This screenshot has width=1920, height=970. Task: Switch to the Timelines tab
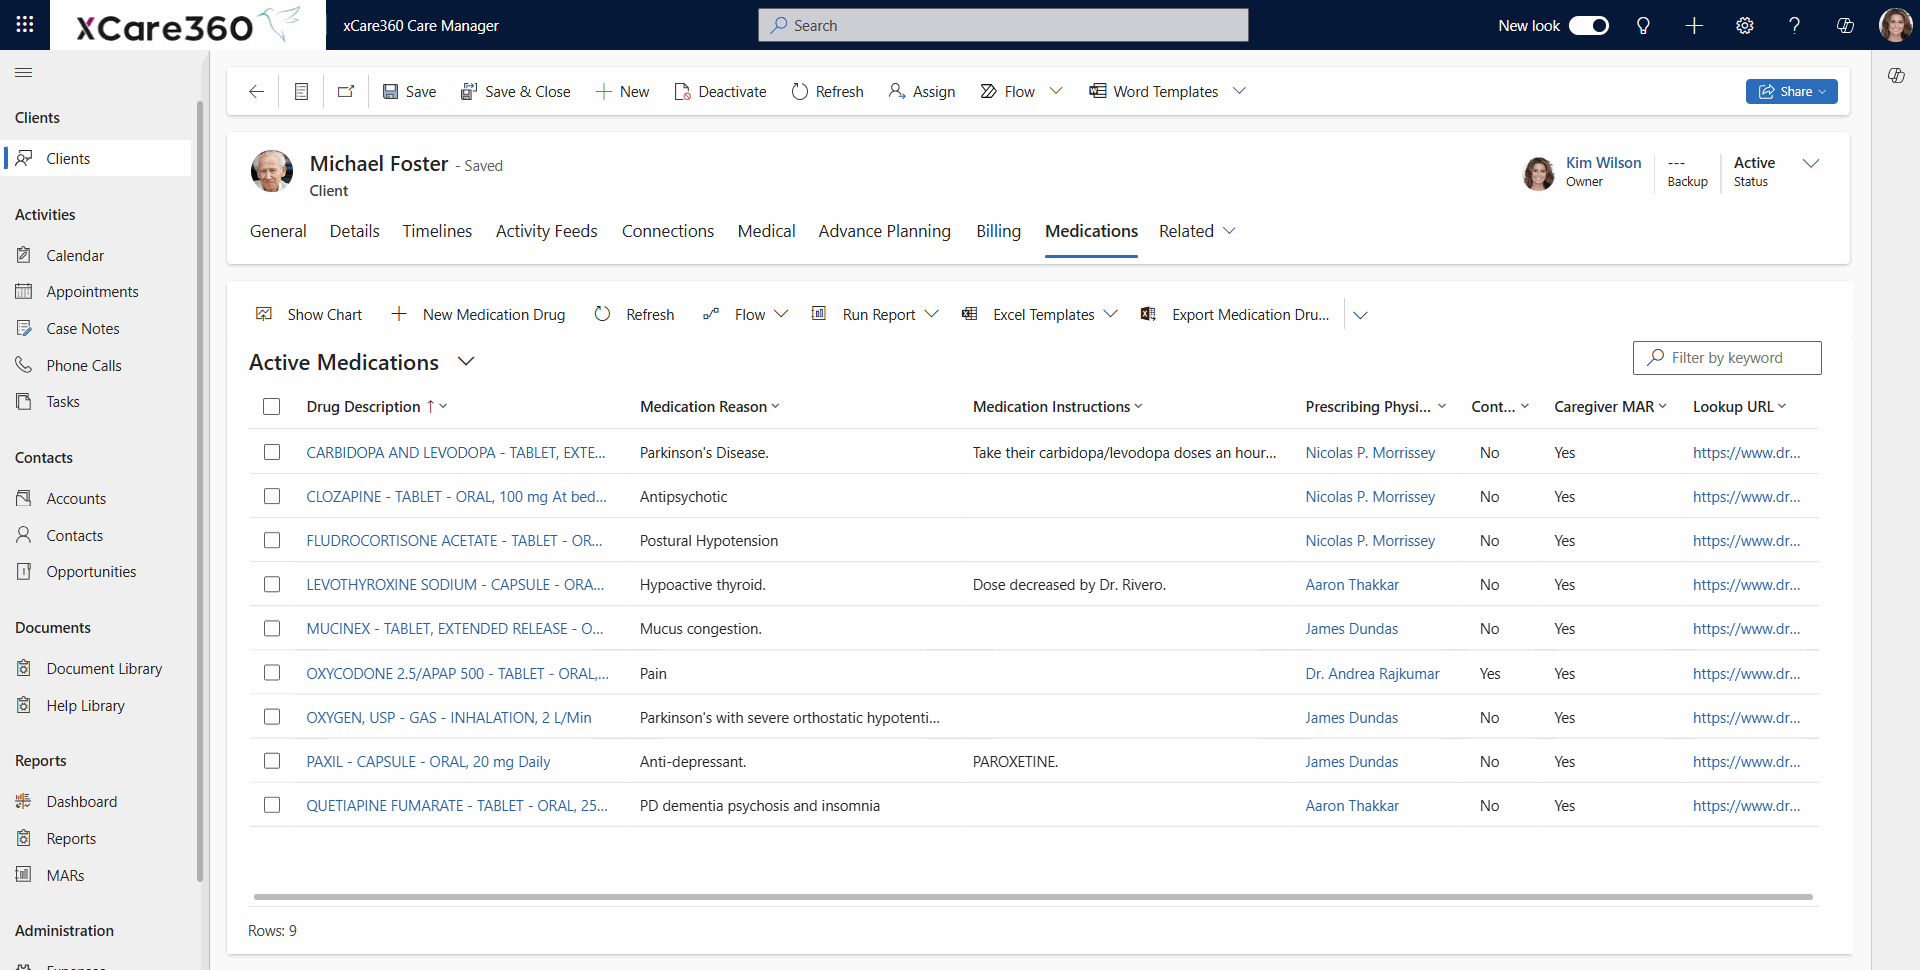(x=437, y=231)
